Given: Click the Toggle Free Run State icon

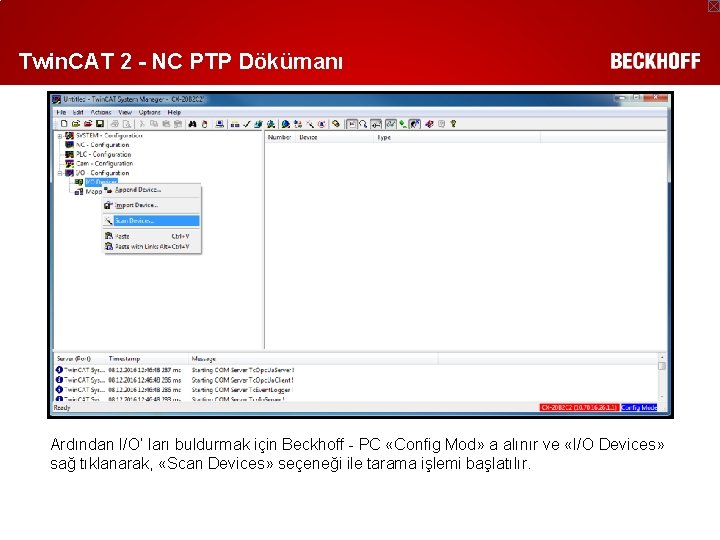Looking at the screenshot, I should point(322,124).
